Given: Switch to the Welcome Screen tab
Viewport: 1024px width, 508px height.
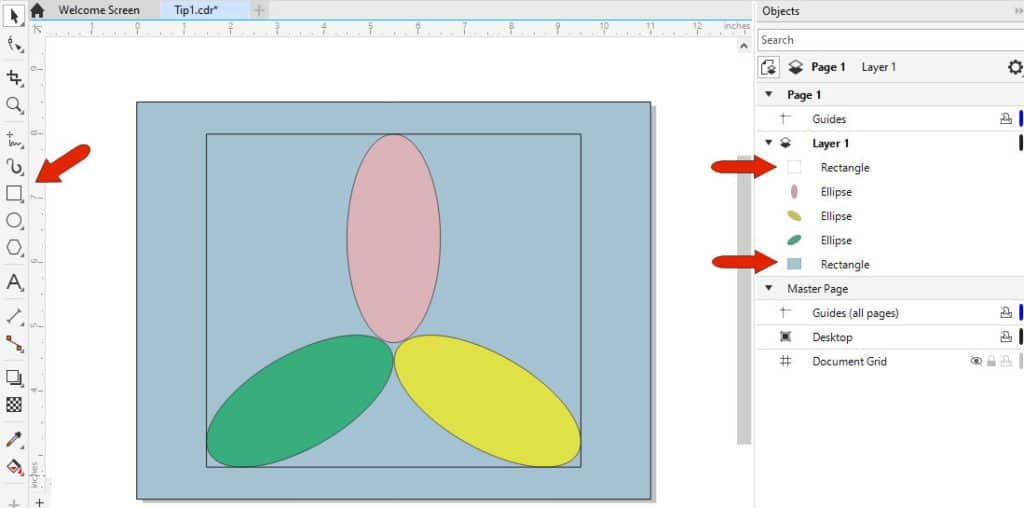Looking at the screenshot, I should click(x=99, y=10).
